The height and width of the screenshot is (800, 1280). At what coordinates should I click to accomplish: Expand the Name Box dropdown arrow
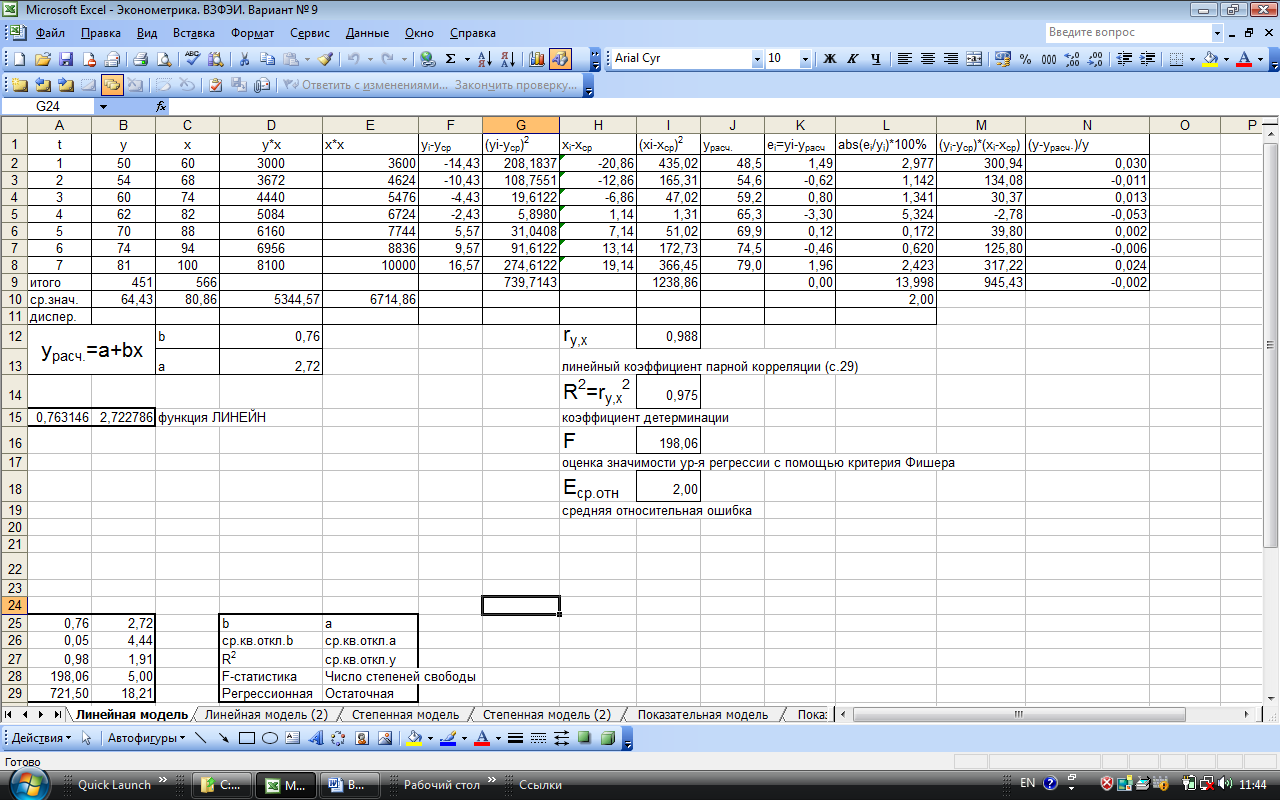coord(102,106)
